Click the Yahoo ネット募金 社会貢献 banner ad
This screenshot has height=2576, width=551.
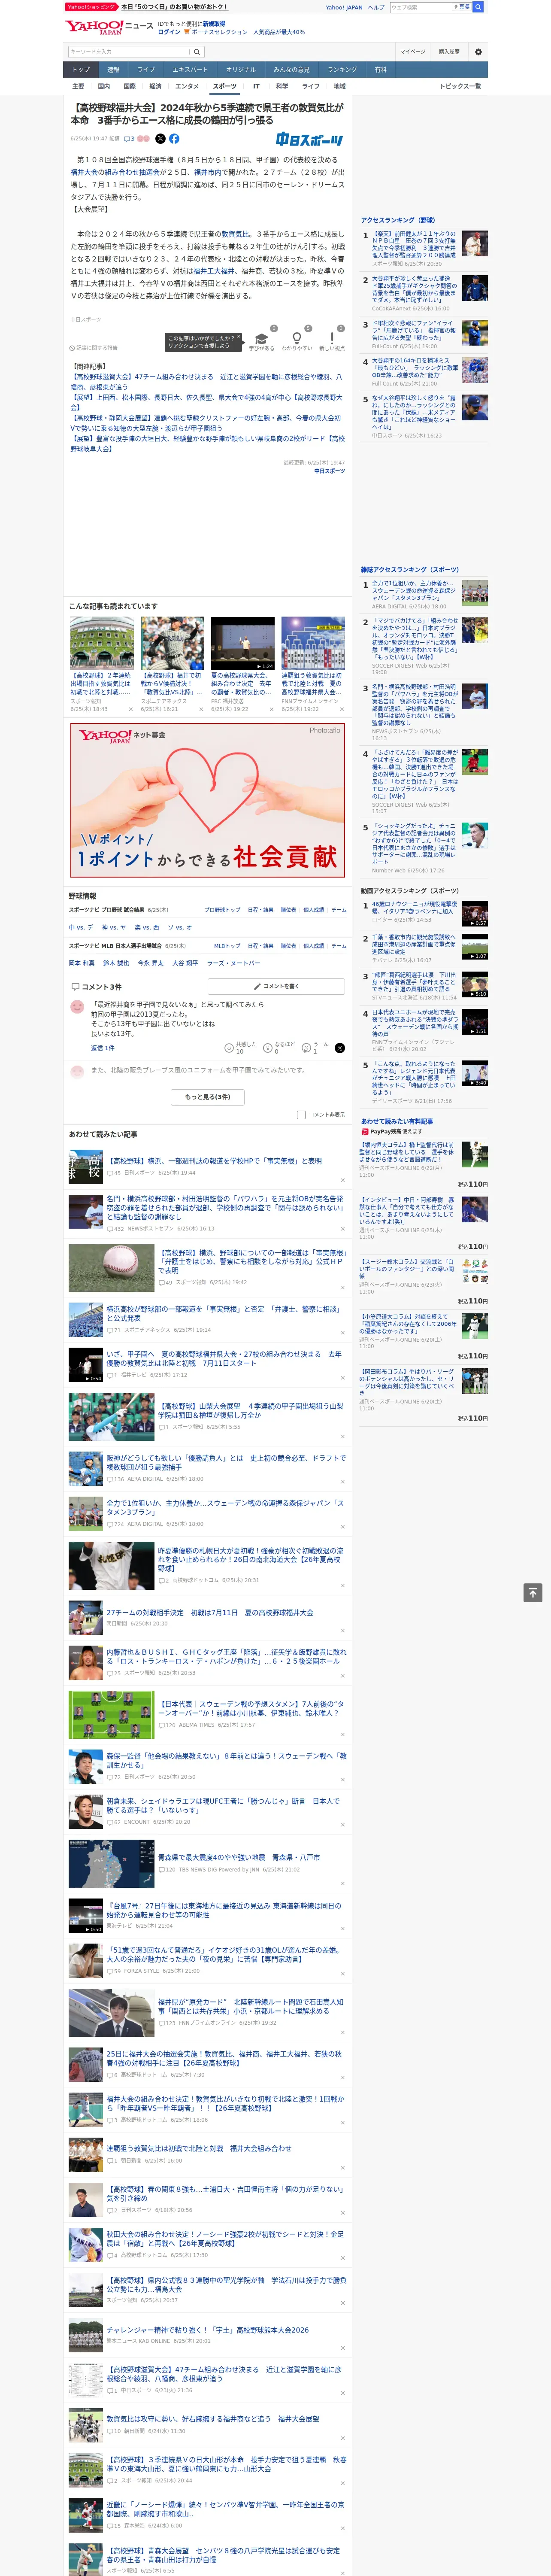point(207,800)
